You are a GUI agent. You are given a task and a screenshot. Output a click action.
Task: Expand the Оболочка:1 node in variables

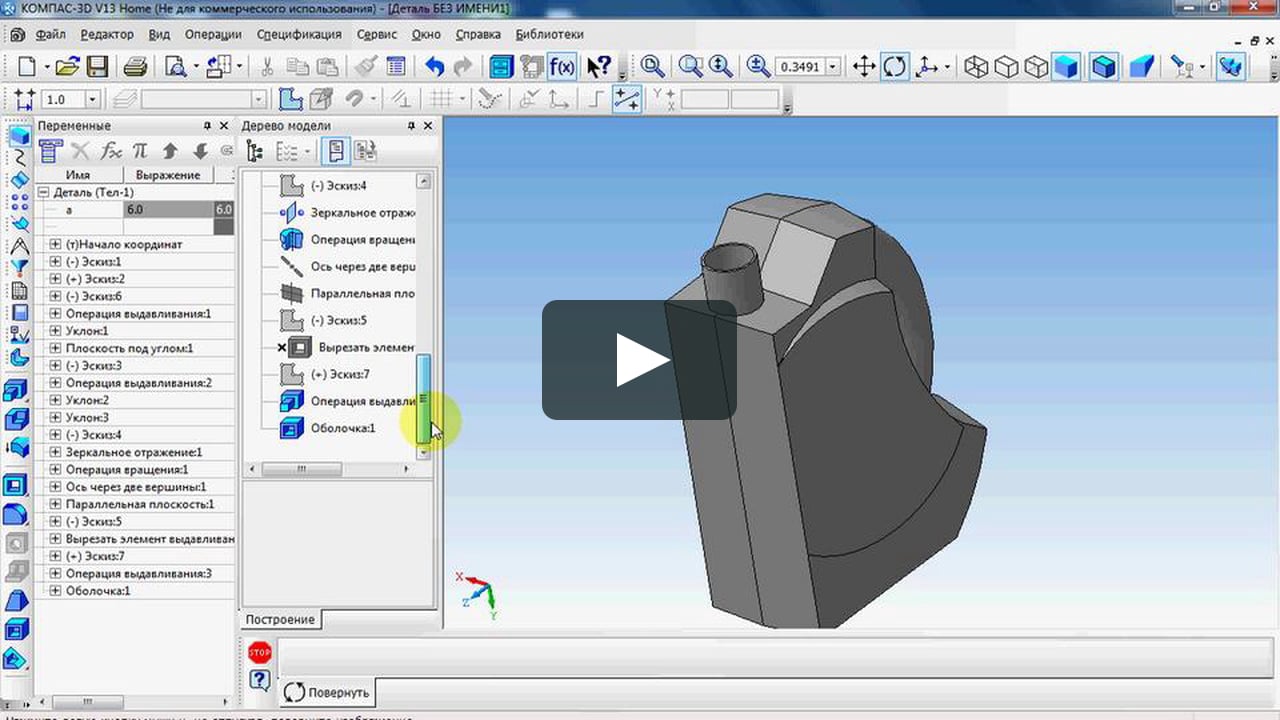point(55,591)
